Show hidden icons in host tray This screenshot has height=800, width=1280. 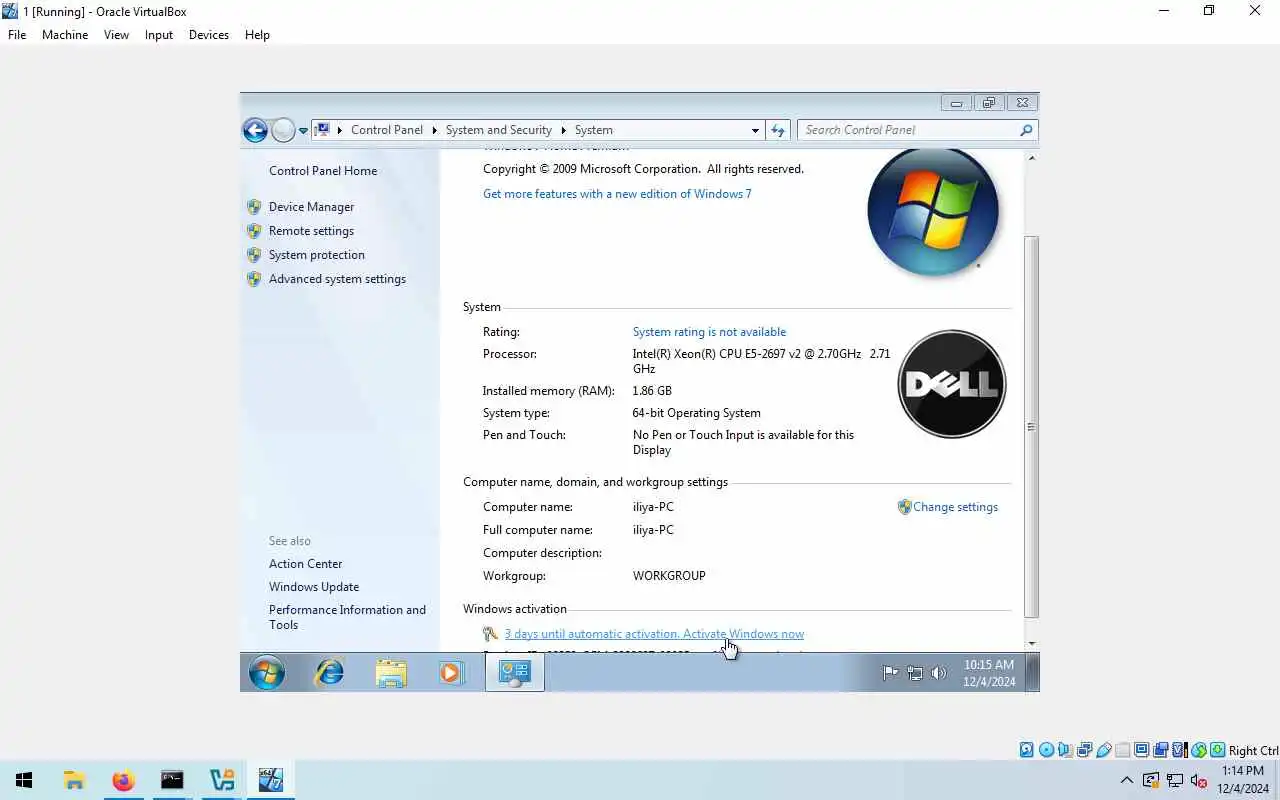(x=1127, y=781)
